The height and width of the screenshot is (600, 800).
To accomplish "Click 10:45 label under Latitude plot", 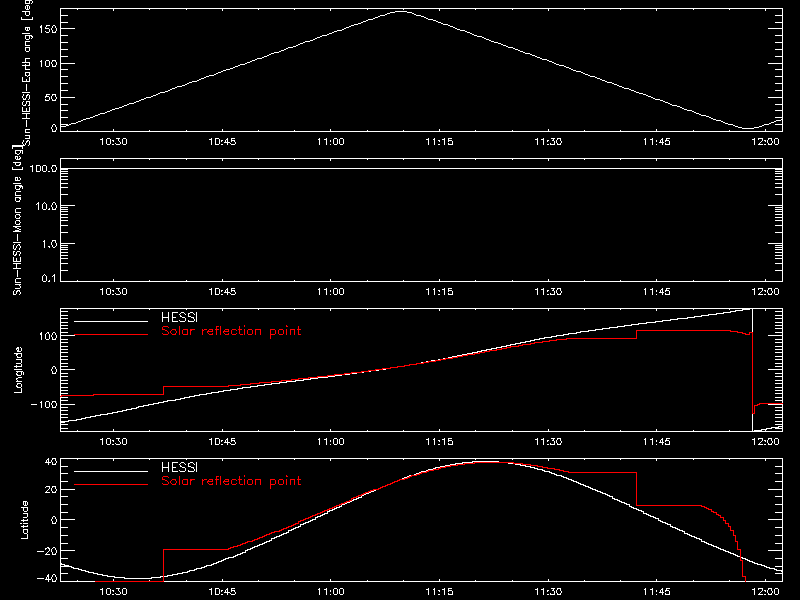I will [222, 592].
